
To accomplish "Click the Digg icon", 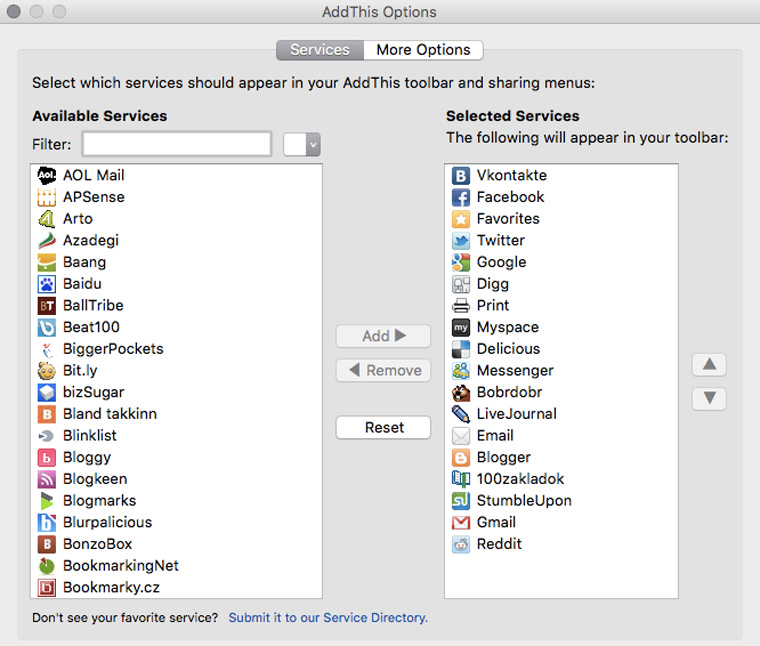I will pyautogui.click(x=460, y=284).
